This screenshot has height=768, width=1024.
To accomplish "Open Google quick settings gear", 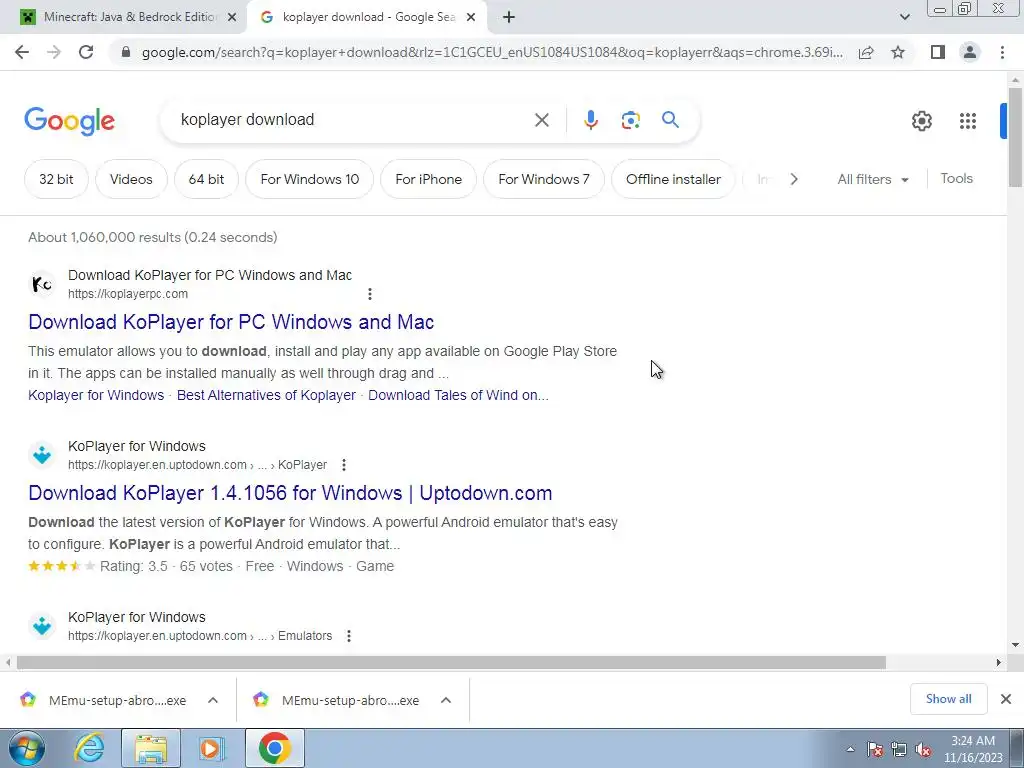I will click(921, 121).
